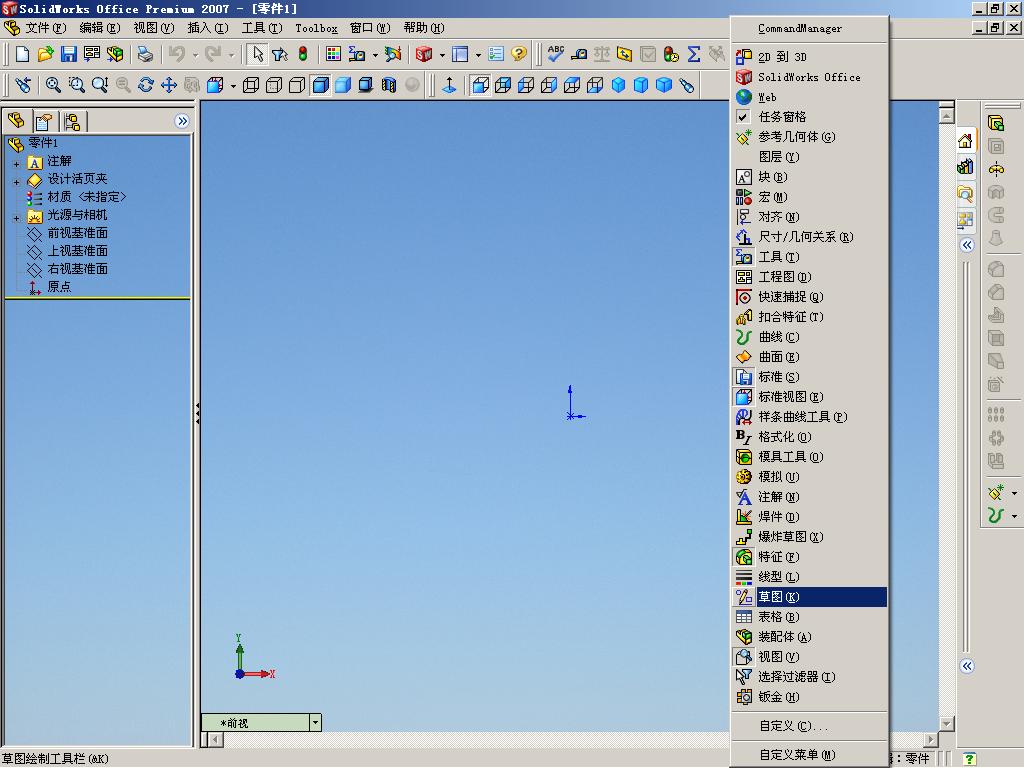Click the Open file folder icon
This screenshot has height=768, width=1024.
[x=45, y=54]
